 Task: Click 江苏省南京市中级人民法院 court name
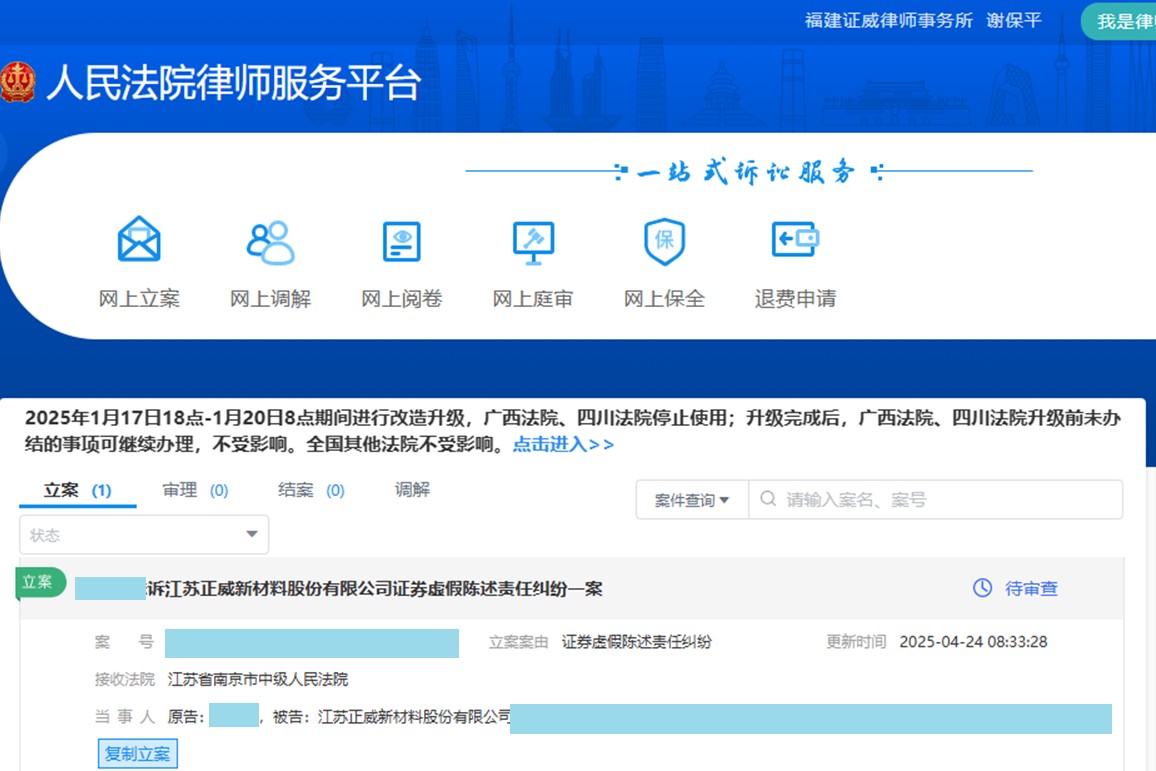[258, 679]
